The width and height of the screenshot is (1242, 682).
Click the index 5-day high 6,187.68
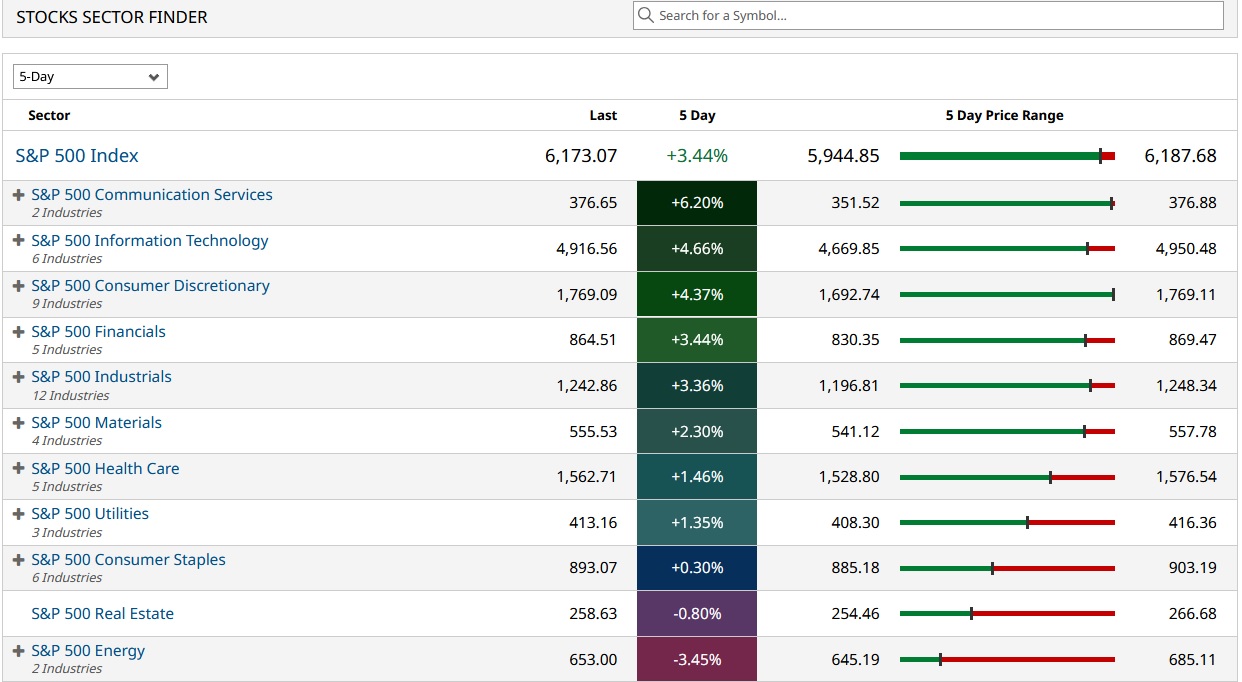[1180, 156]
